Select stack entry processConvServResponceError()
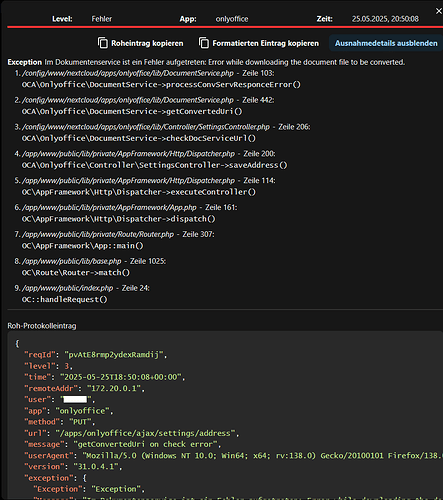Screen dimensions: 443x500 tap(161, 85)
